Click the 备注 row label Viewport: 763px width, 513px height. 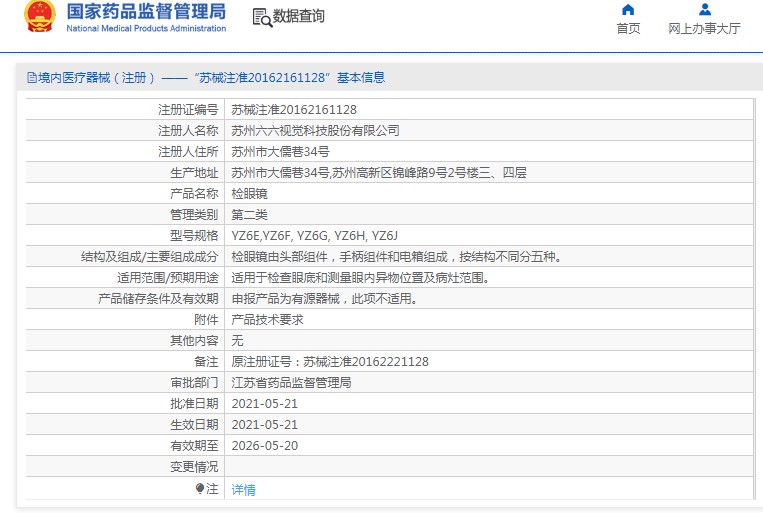(x=206, y=361)
